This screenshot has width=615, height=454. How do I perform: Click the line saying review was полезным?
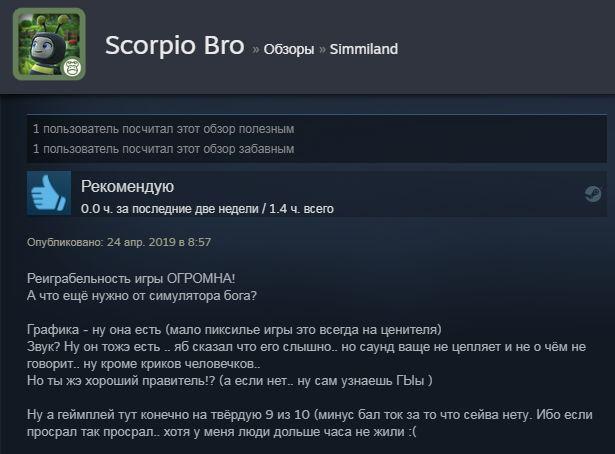tap(163, 129)
